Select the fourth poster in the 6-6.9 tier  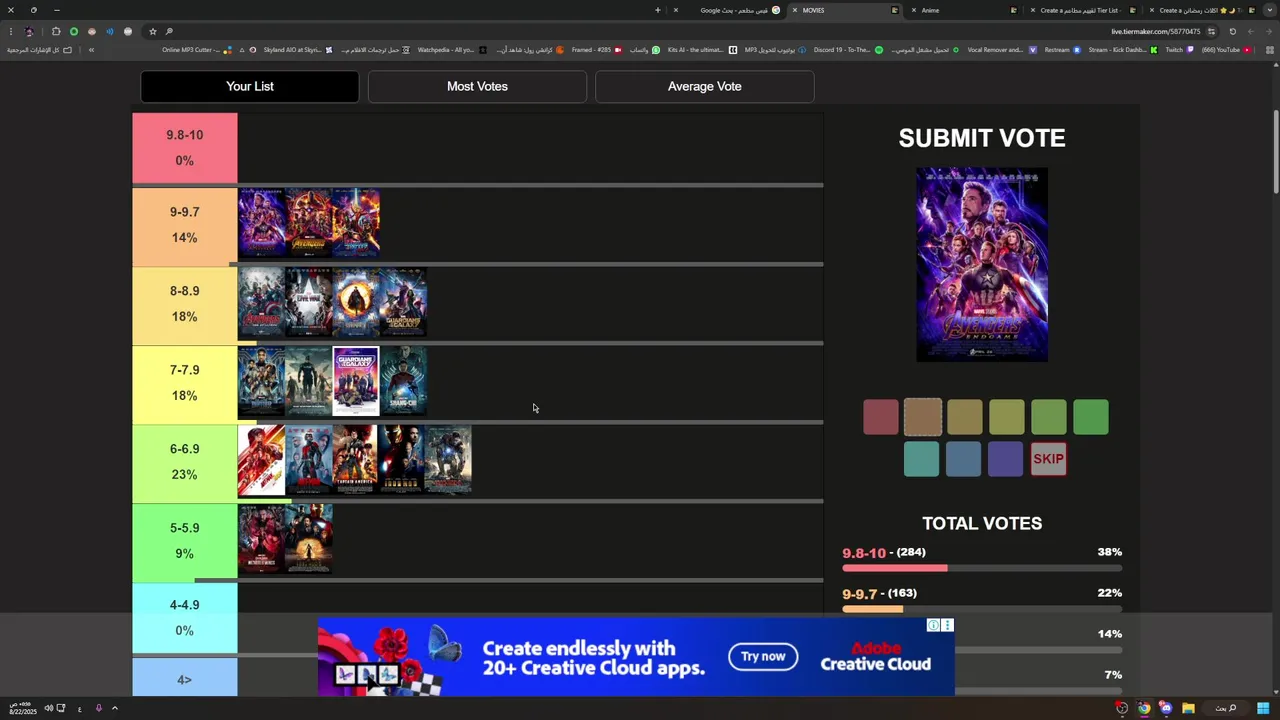pyautogui.click(x=401, y=460)
